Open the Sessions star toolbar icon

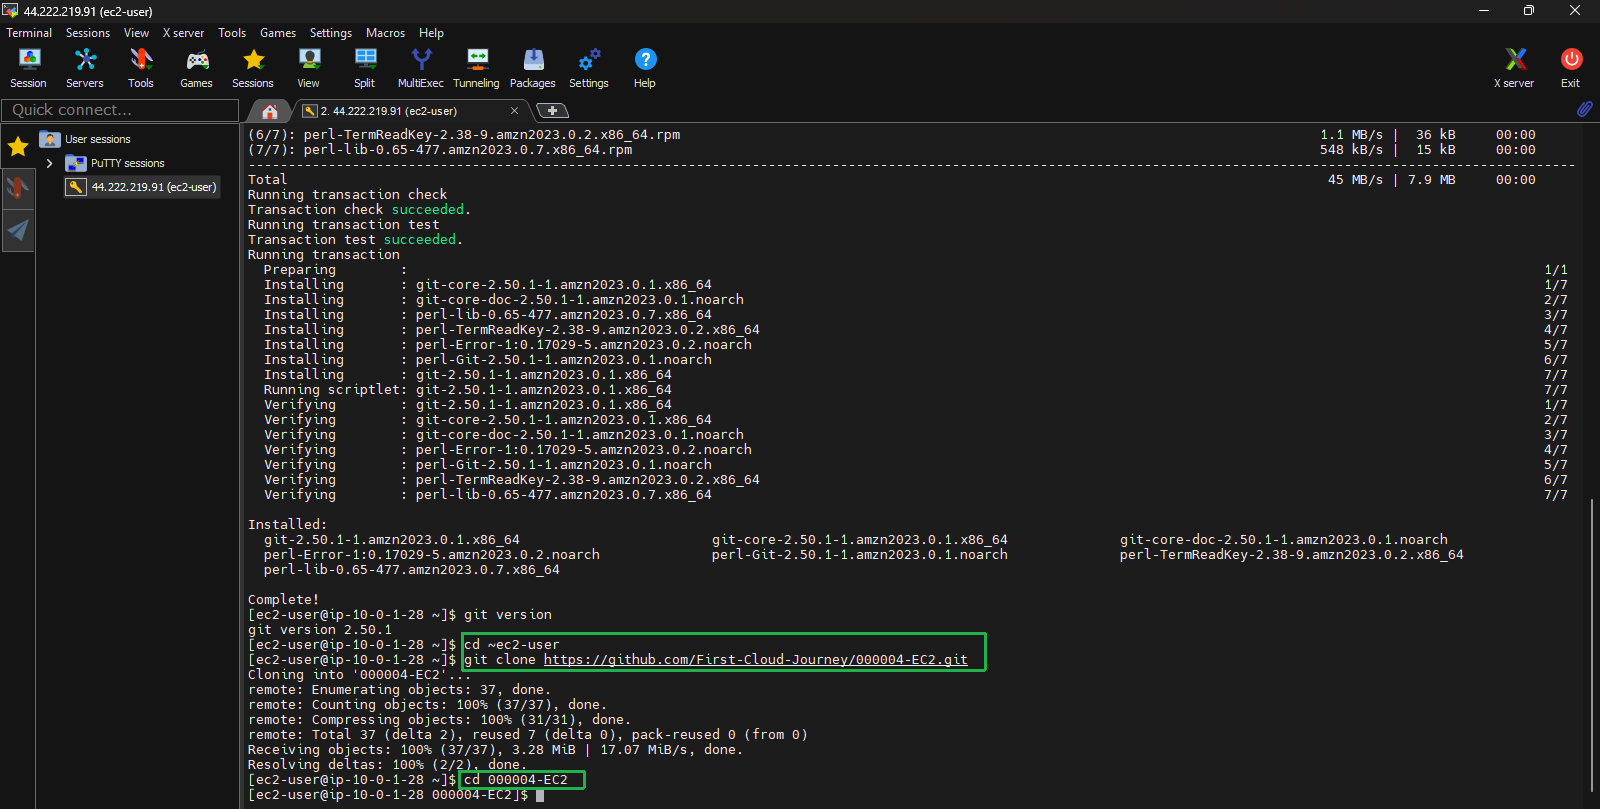pos(253,68)
